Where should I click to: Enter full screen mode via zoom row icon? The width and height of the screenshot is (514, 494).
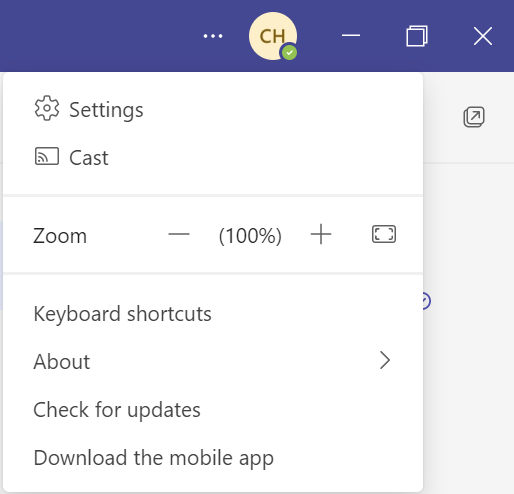(x=384, y=234)
